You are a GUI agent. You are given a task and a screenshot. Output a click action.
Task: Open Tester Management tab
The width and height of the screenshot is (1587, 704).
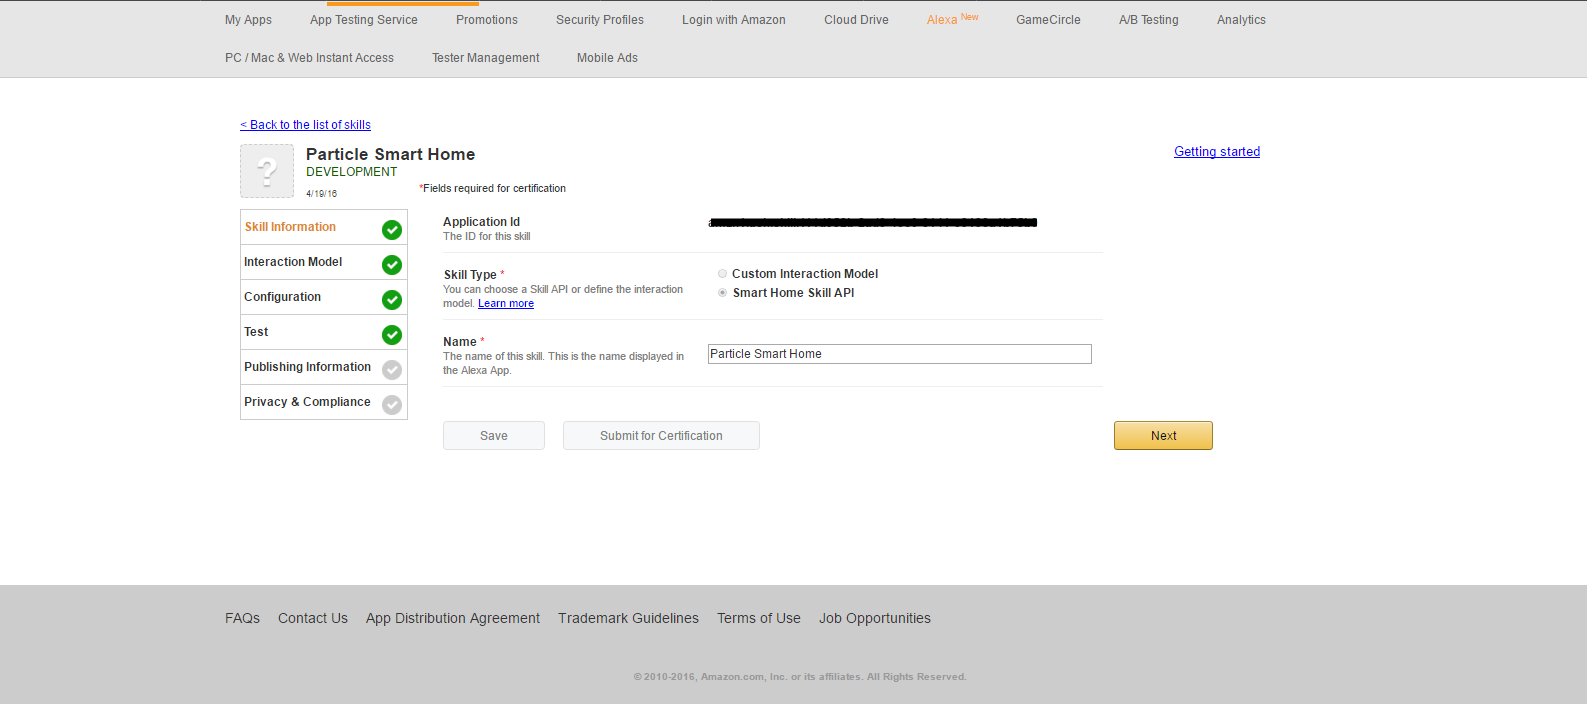486,58
